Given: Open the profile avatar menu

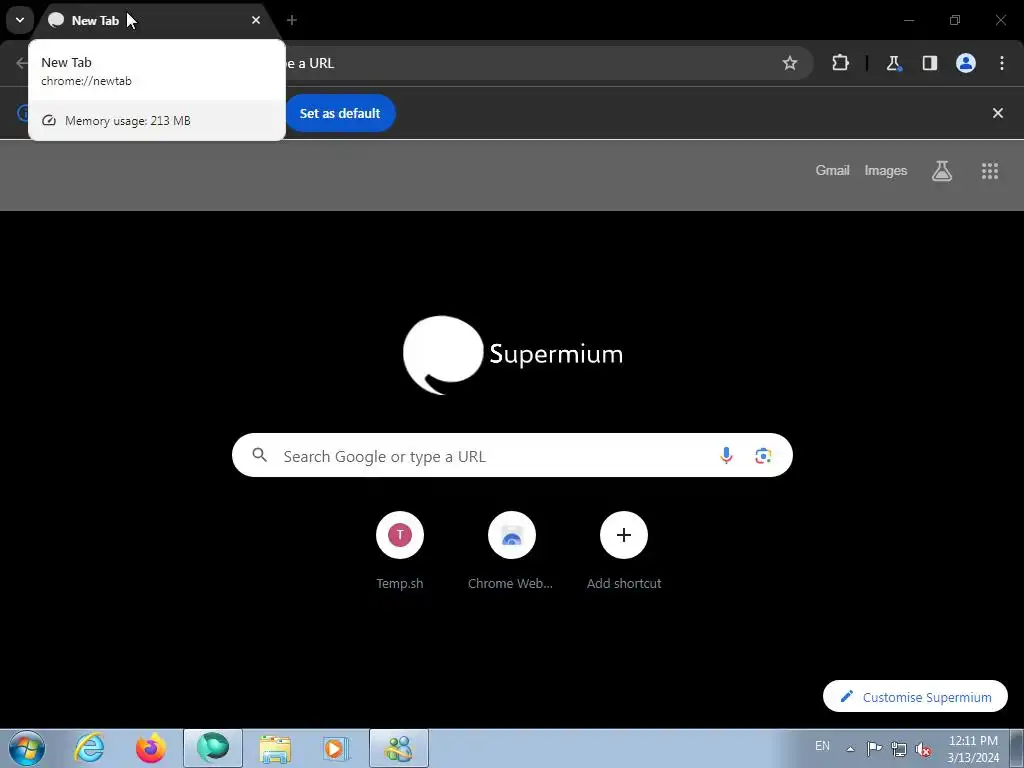Looking at the screenshot, I should tap(966, 63).
